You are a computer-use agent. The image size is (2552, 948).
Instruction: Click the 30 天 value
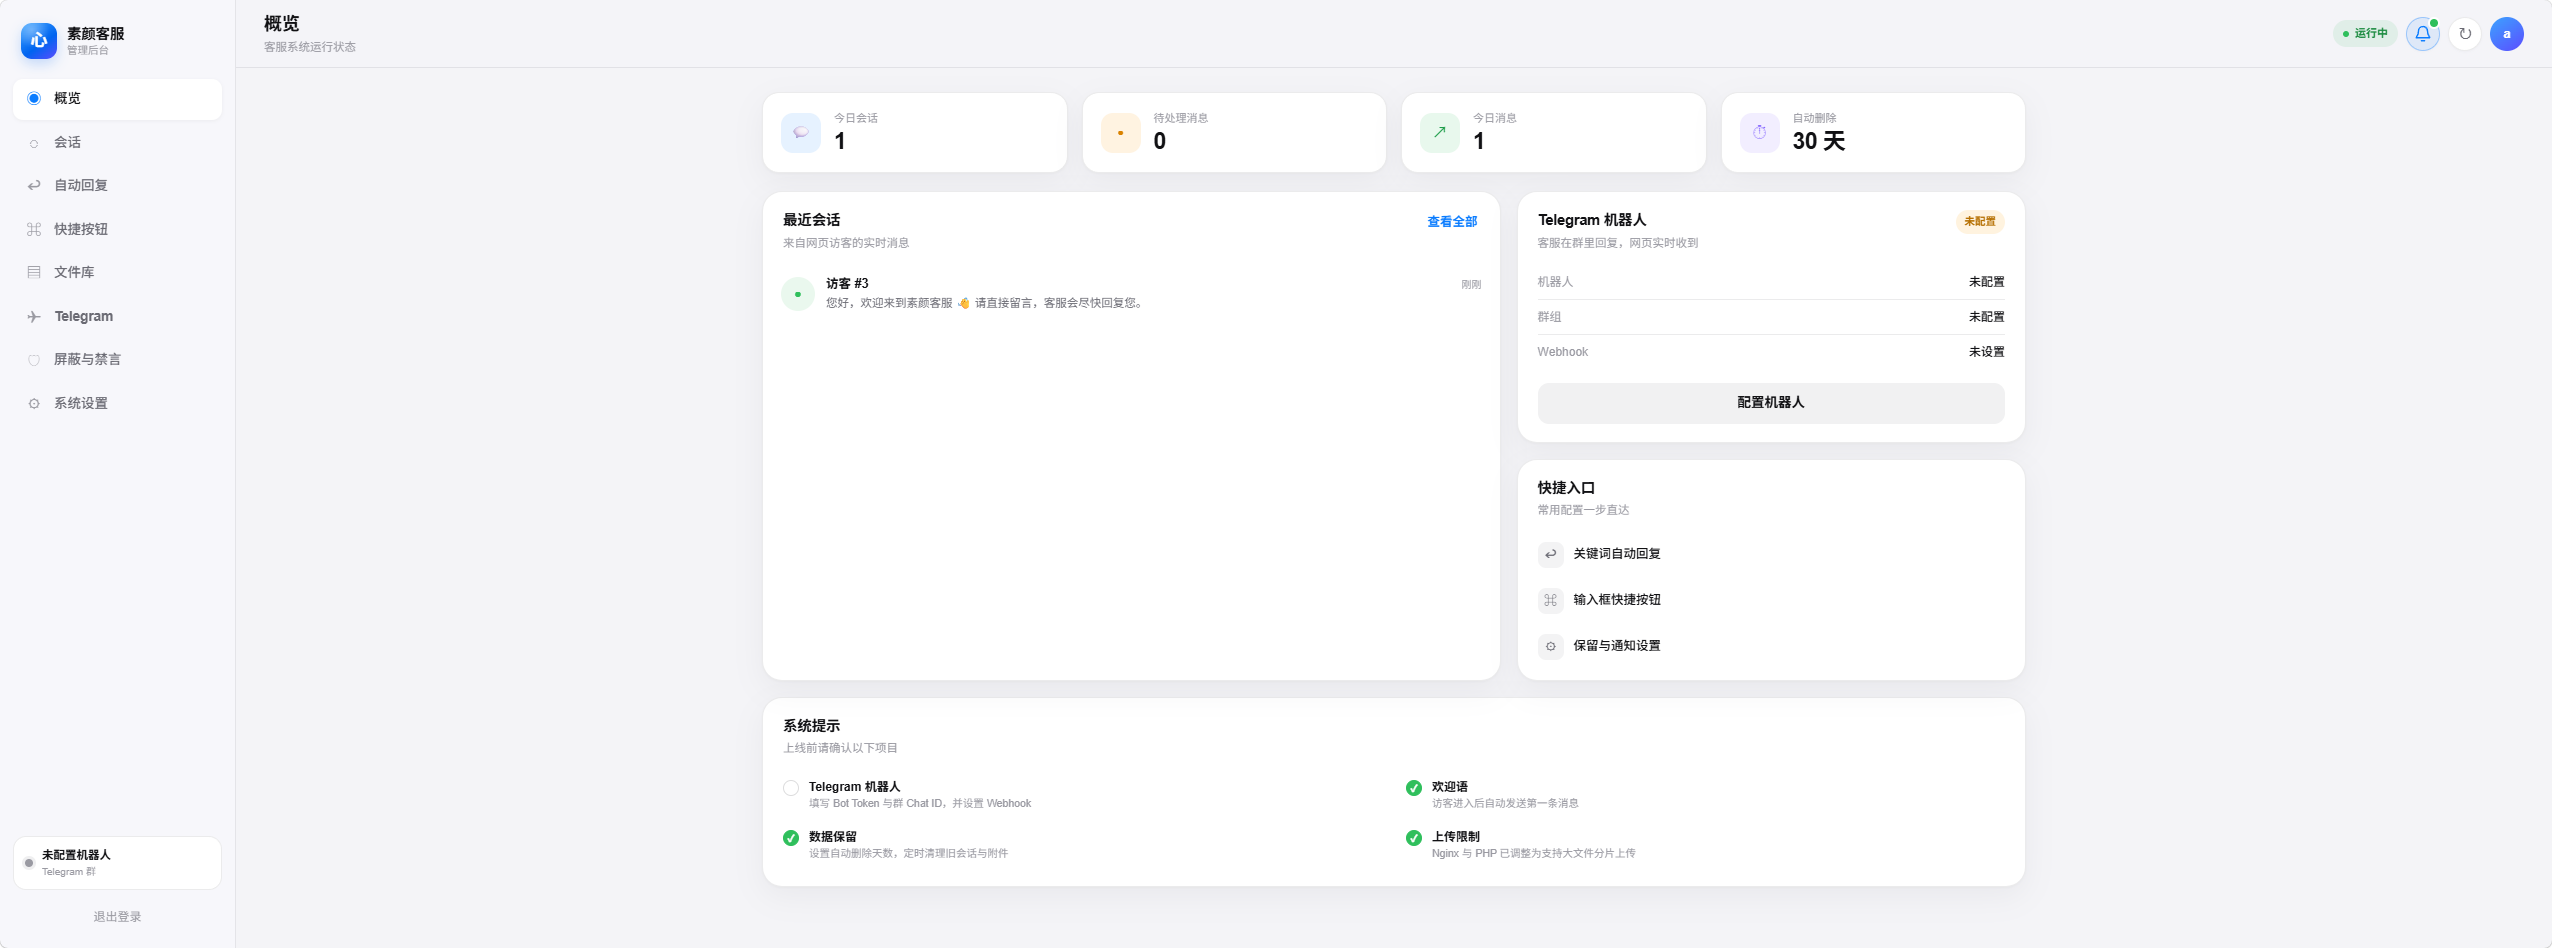pos(1818,141)
